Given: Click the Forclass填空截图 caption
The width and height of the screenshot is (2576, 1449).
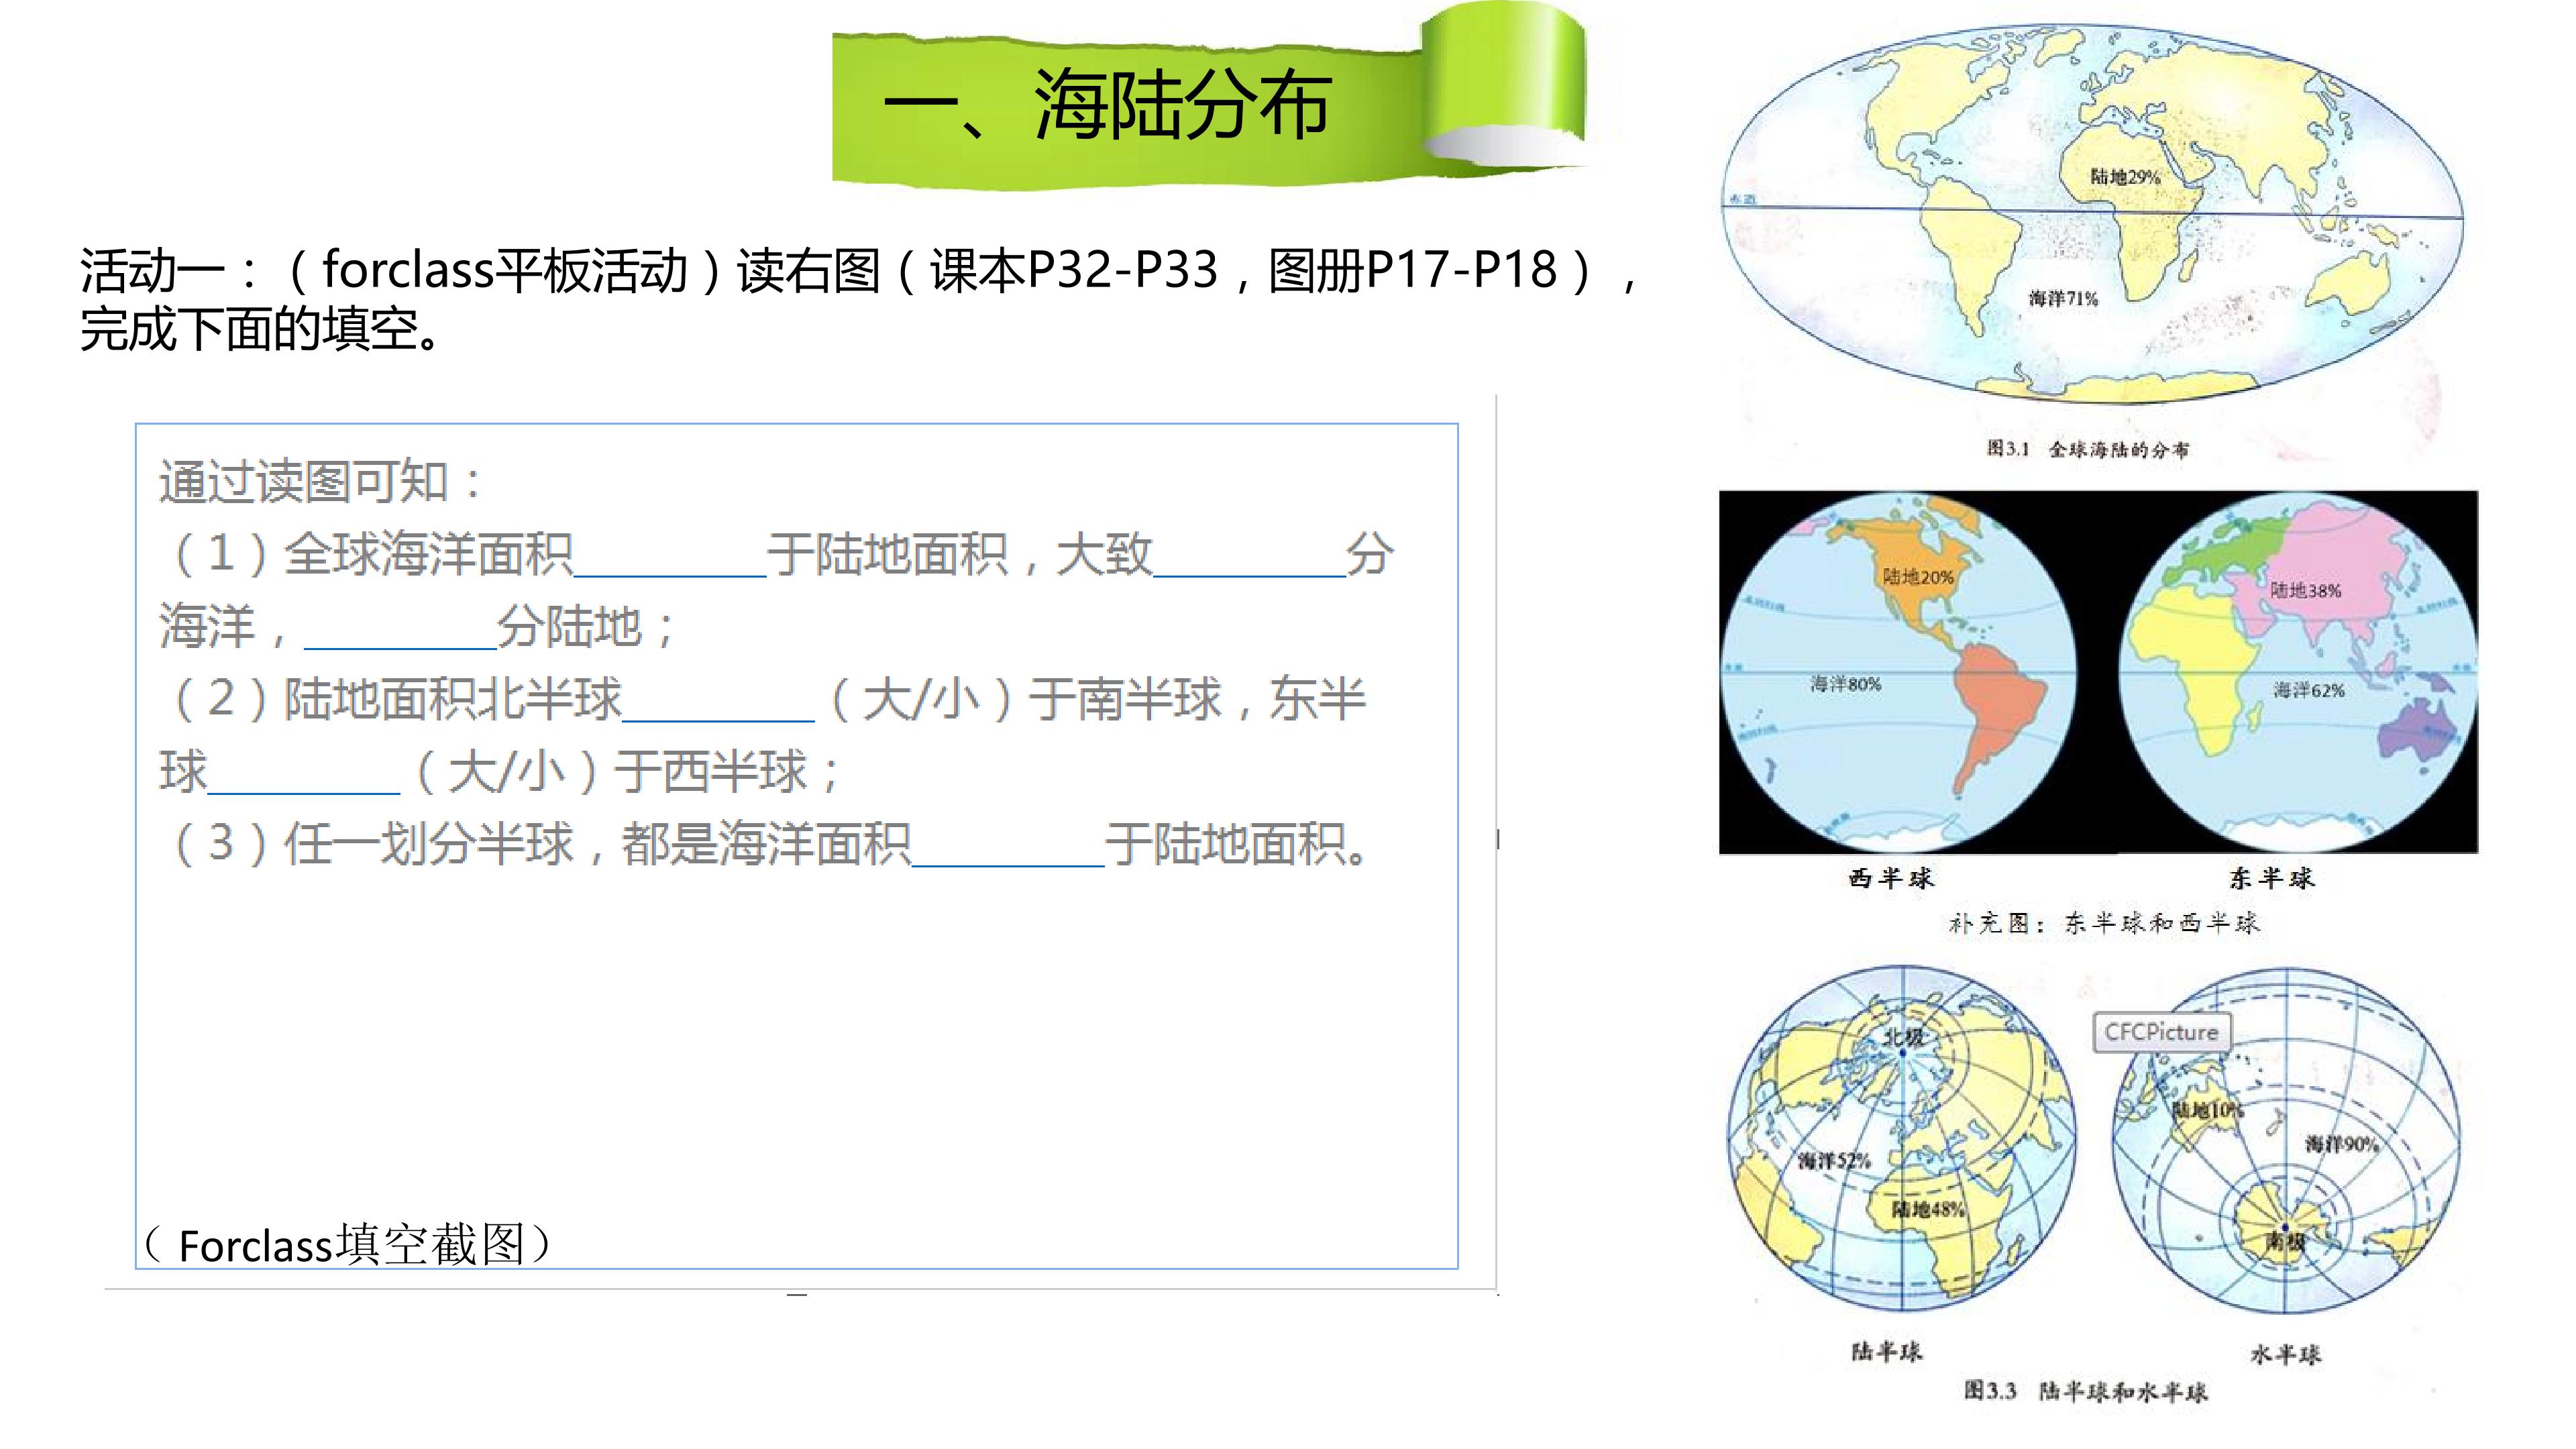Looking at the screenshot, I should tap(346, 1245).
